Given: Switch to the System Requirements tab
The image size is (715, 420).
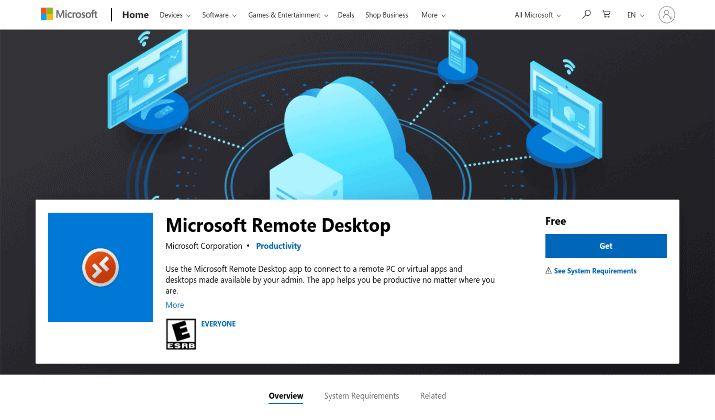Looking at the screenshot, I should coord(362,396).
